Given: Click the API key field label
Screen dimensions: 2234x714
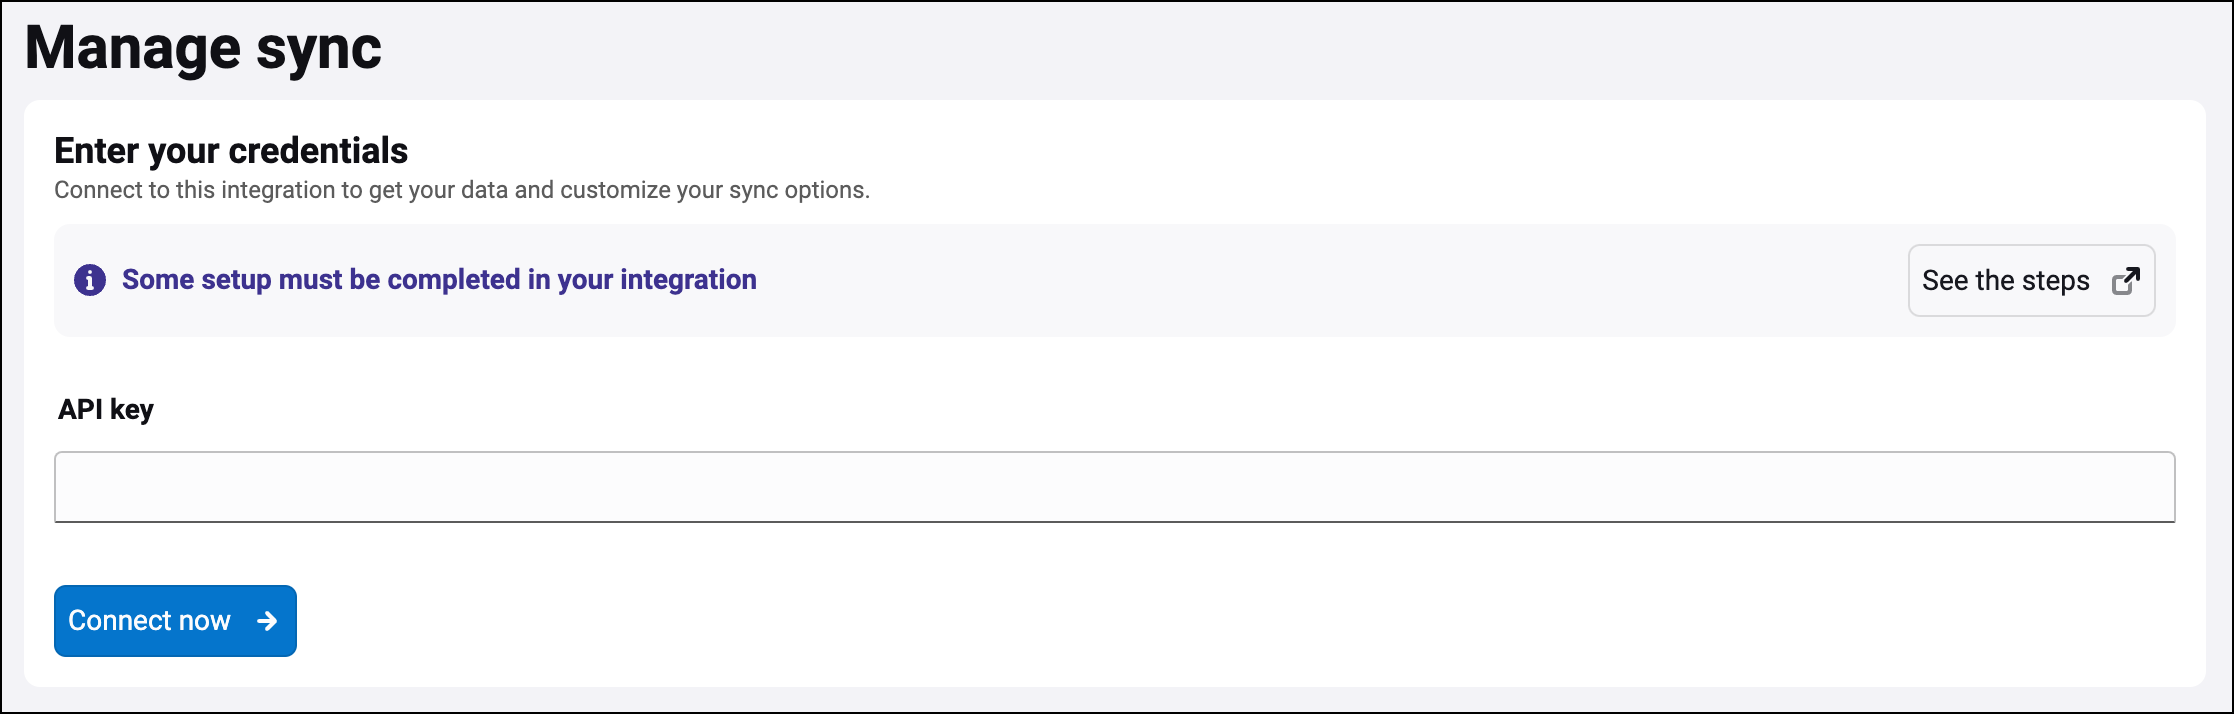Looking at the screenshot, I should tap(106, 410).
